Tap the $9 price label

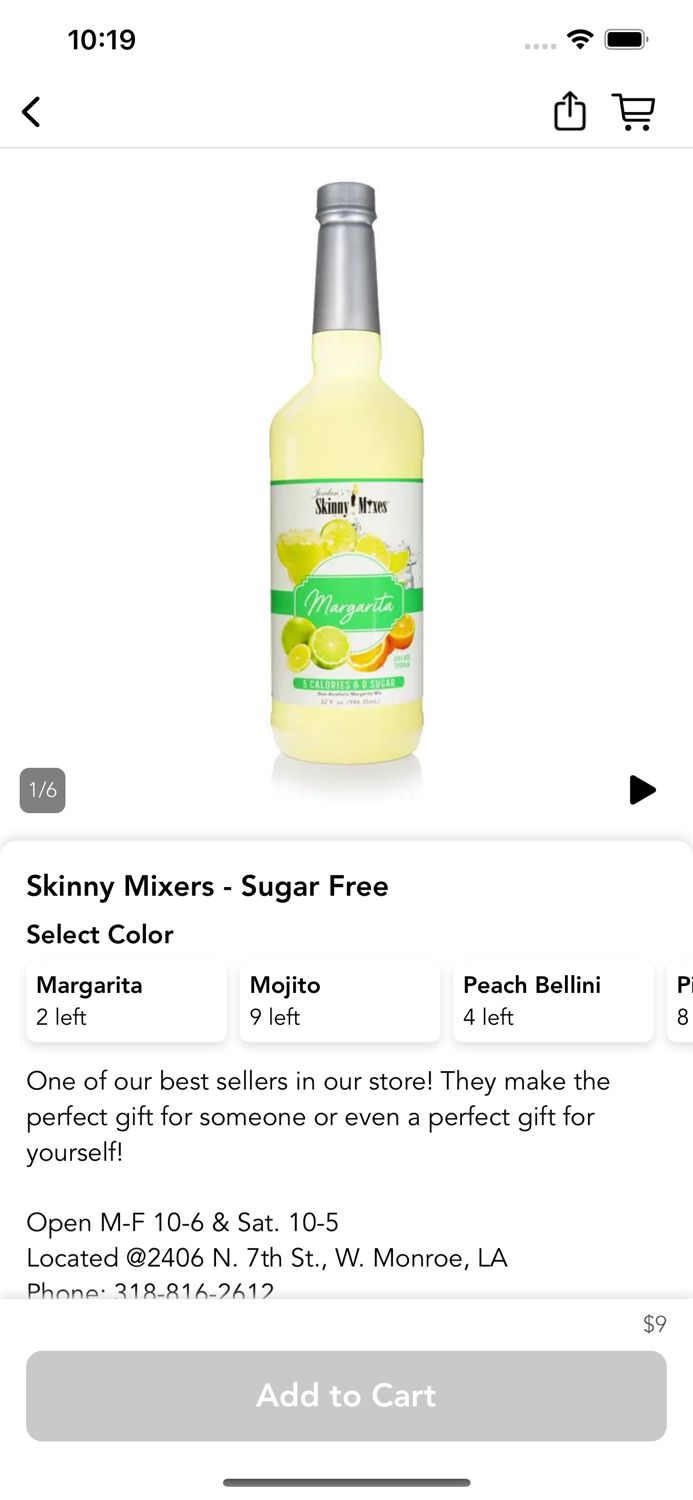(x=654, y=1324)
